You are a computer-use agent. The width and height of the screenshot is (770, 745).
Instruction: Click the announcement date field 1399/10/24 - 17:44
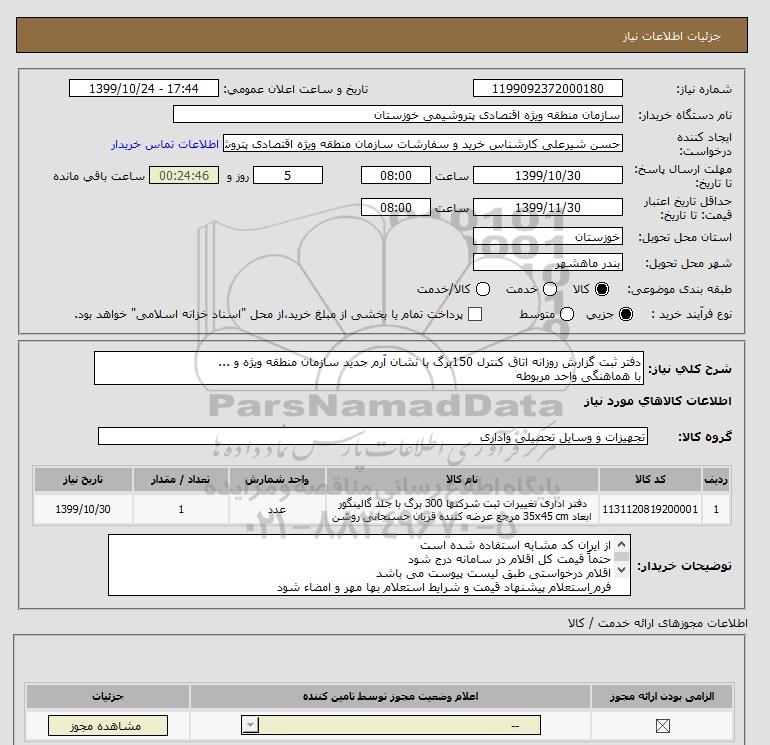coord(143,88)
